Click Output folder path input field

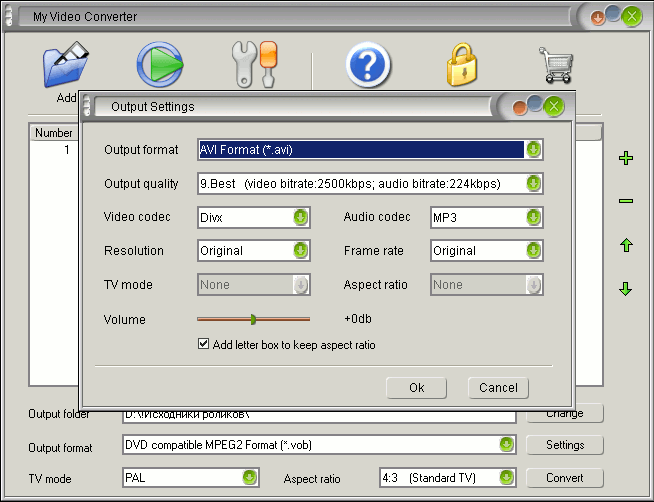pos(319,416)
